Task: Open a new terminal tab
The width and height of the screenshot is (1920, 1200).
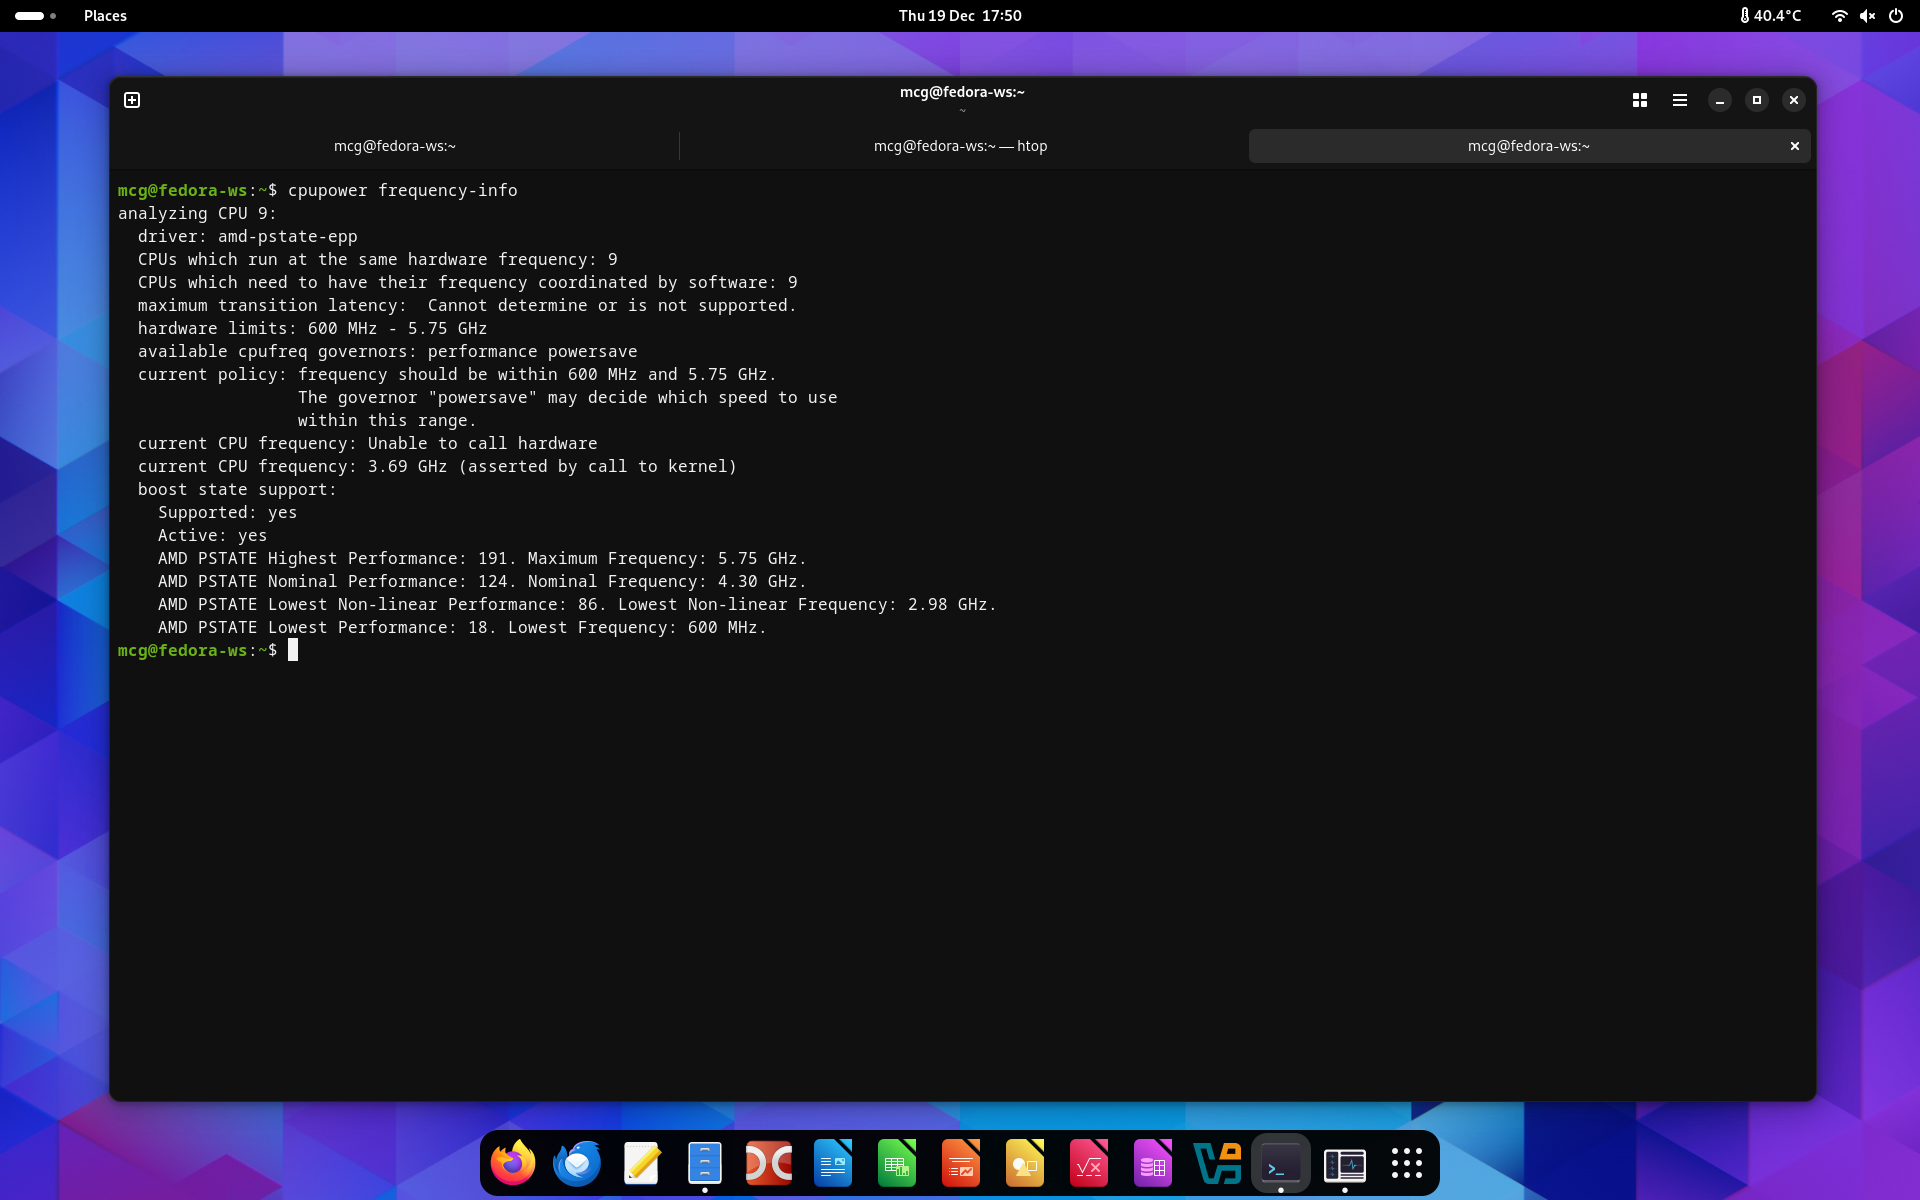Action: click(x=132, y=100)
